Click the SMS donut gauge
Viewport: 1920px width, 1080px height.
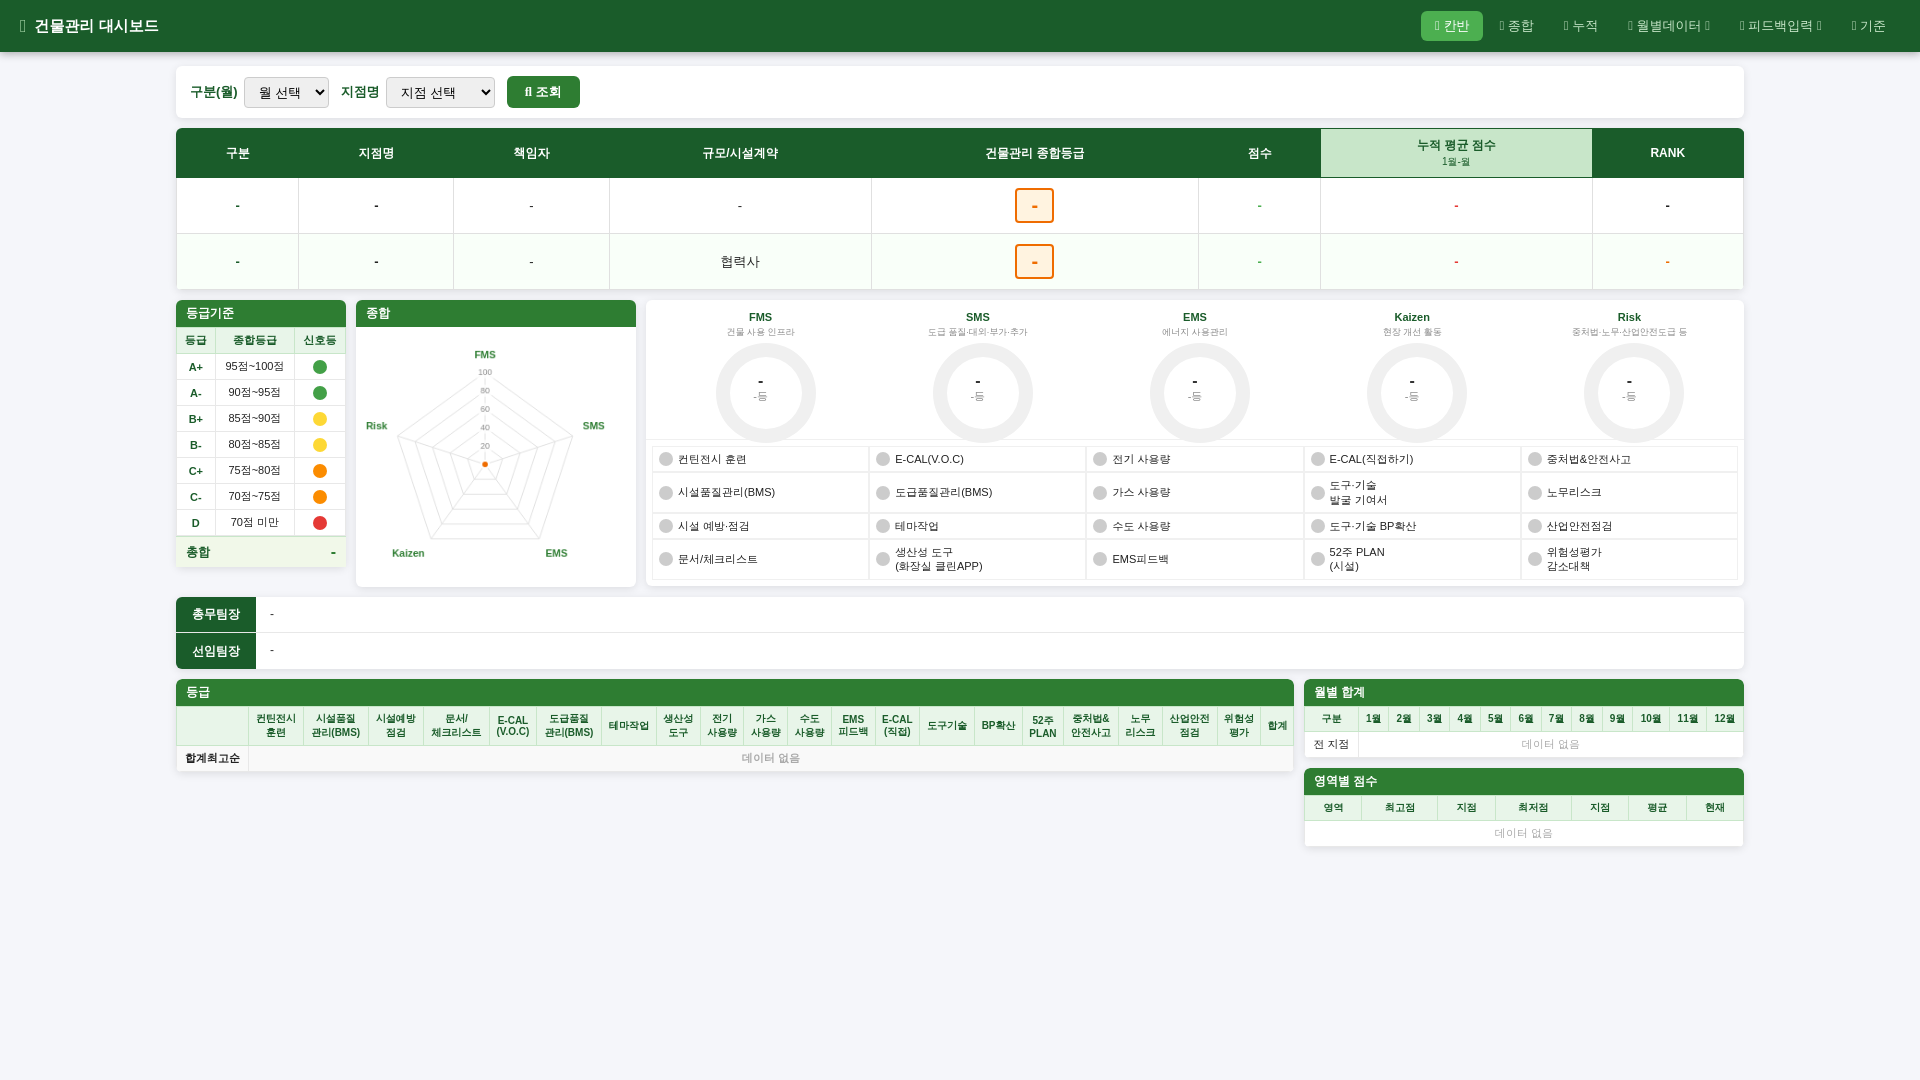(982, 393)
